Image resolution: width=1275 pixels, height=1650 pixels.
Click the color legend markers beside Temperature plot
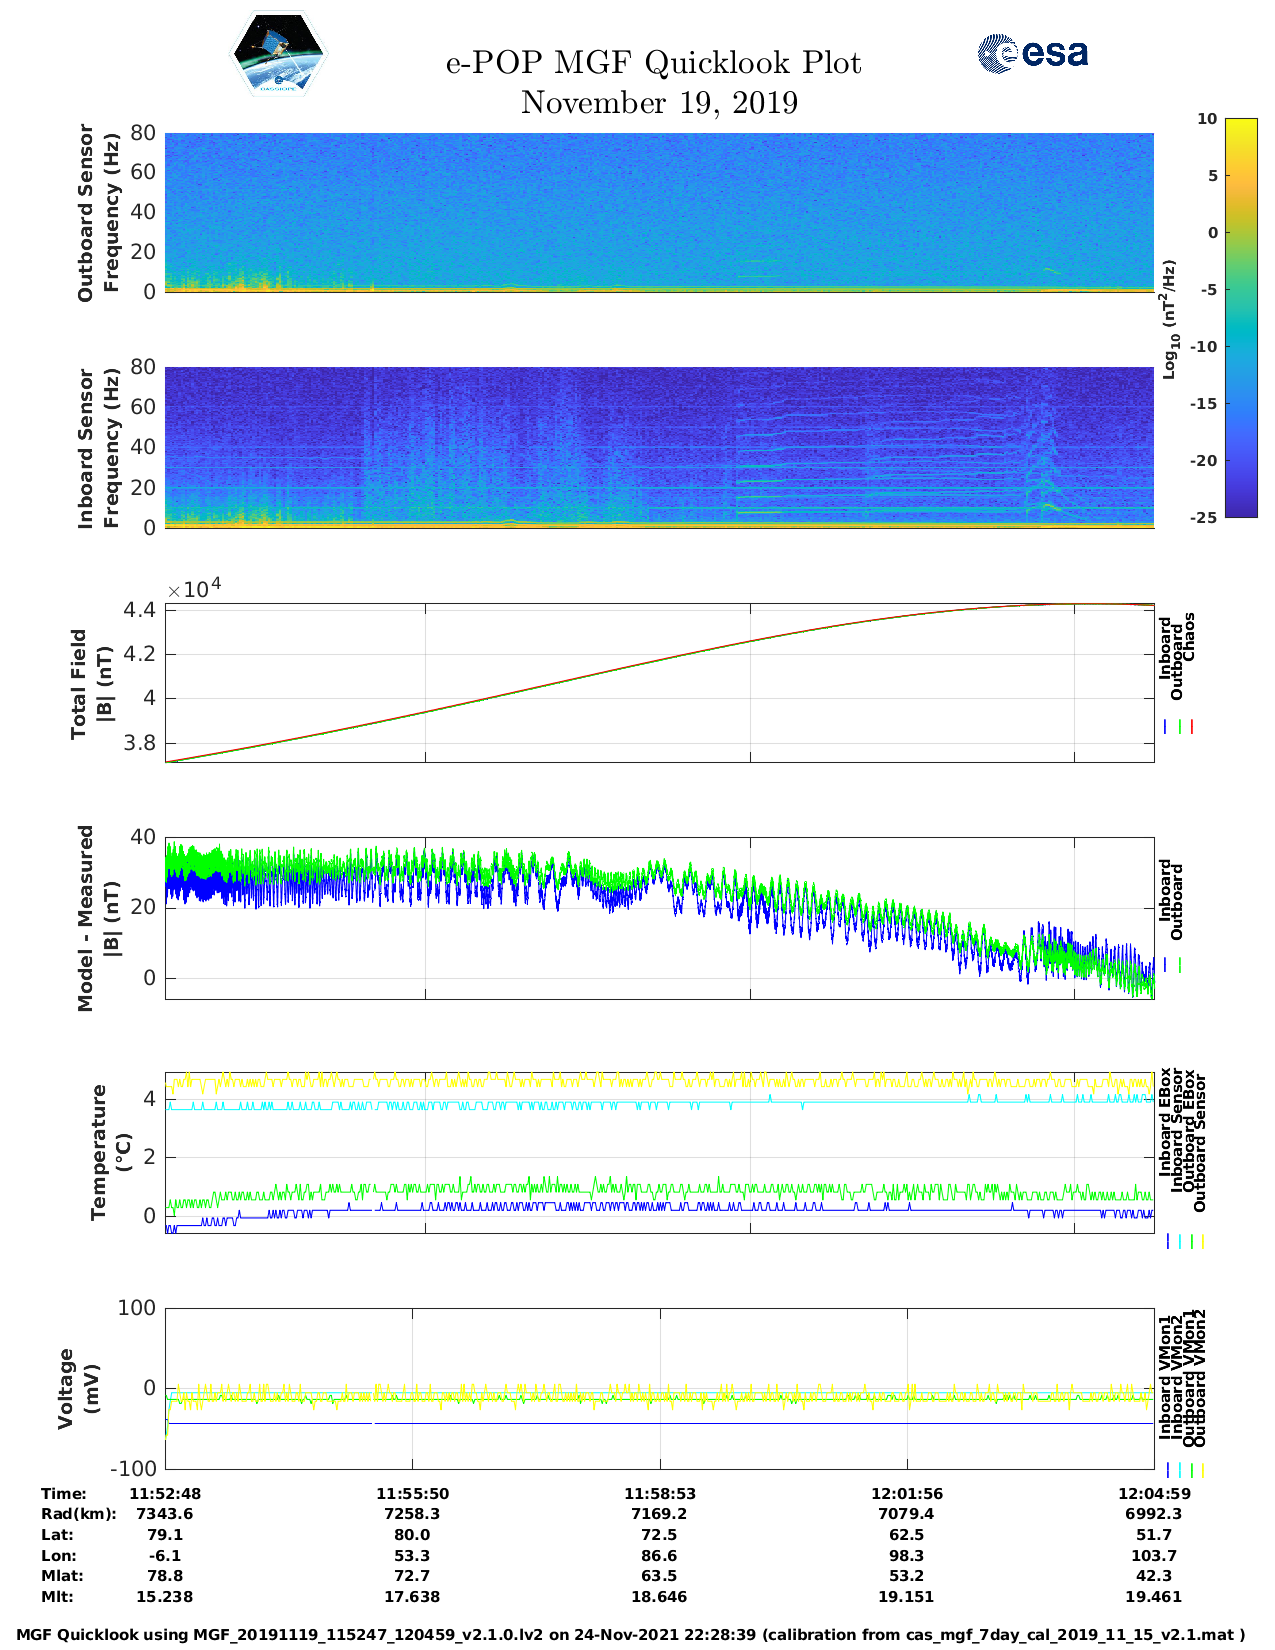pos(1185,1241)
